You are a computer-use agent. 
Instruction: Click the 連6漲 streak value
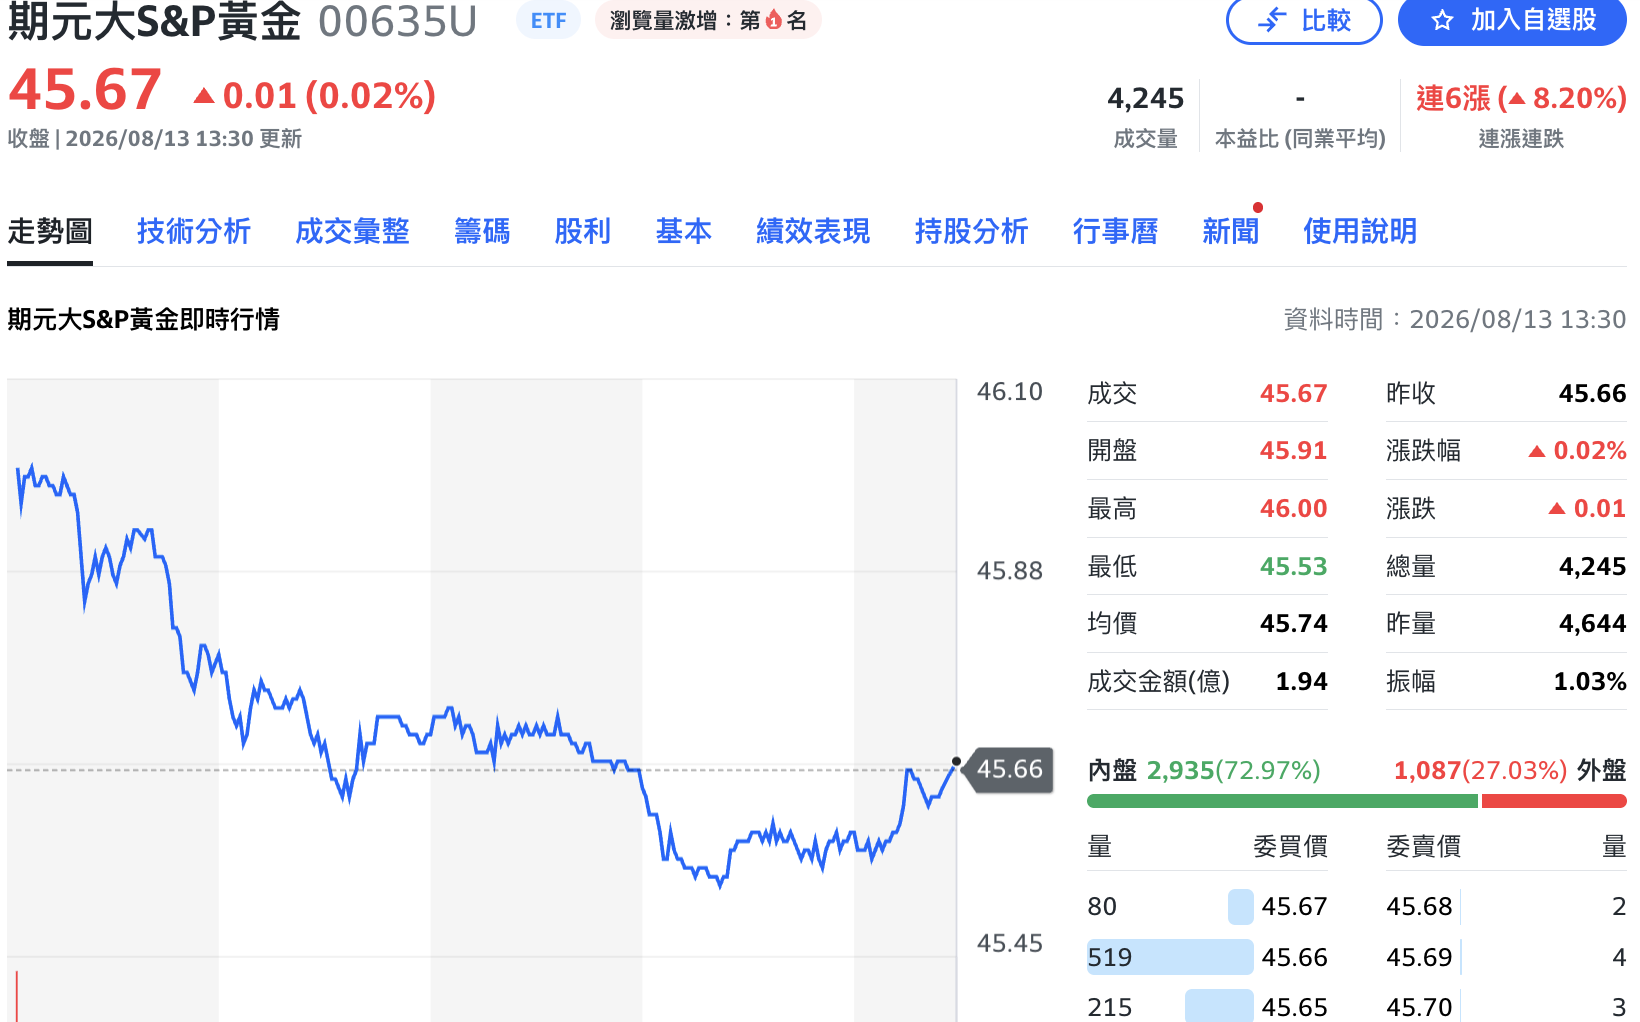click(x=1521, y=98)
